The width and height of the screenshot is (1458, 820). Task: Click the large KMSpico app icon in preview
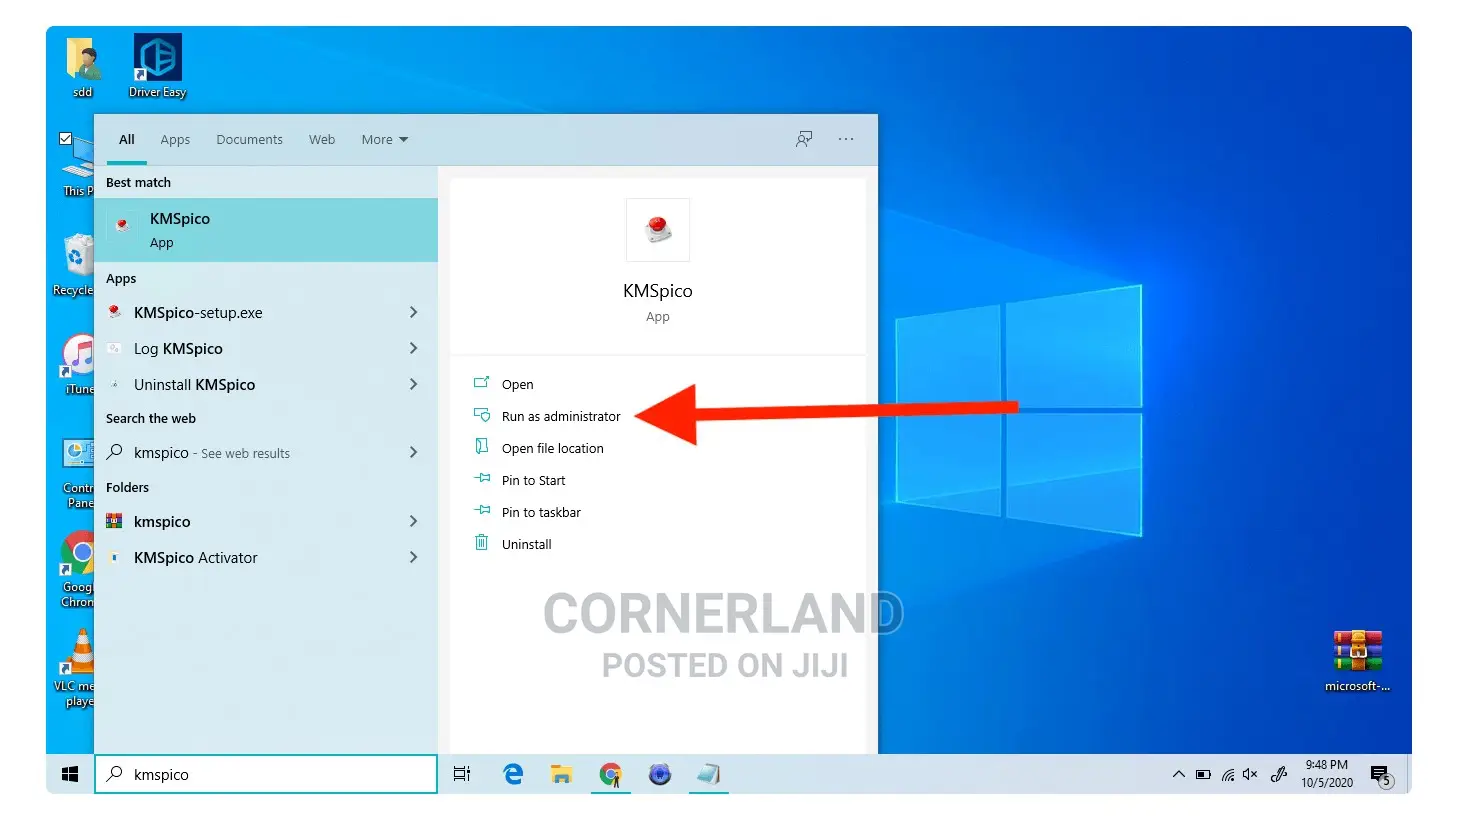click(657, 230)
